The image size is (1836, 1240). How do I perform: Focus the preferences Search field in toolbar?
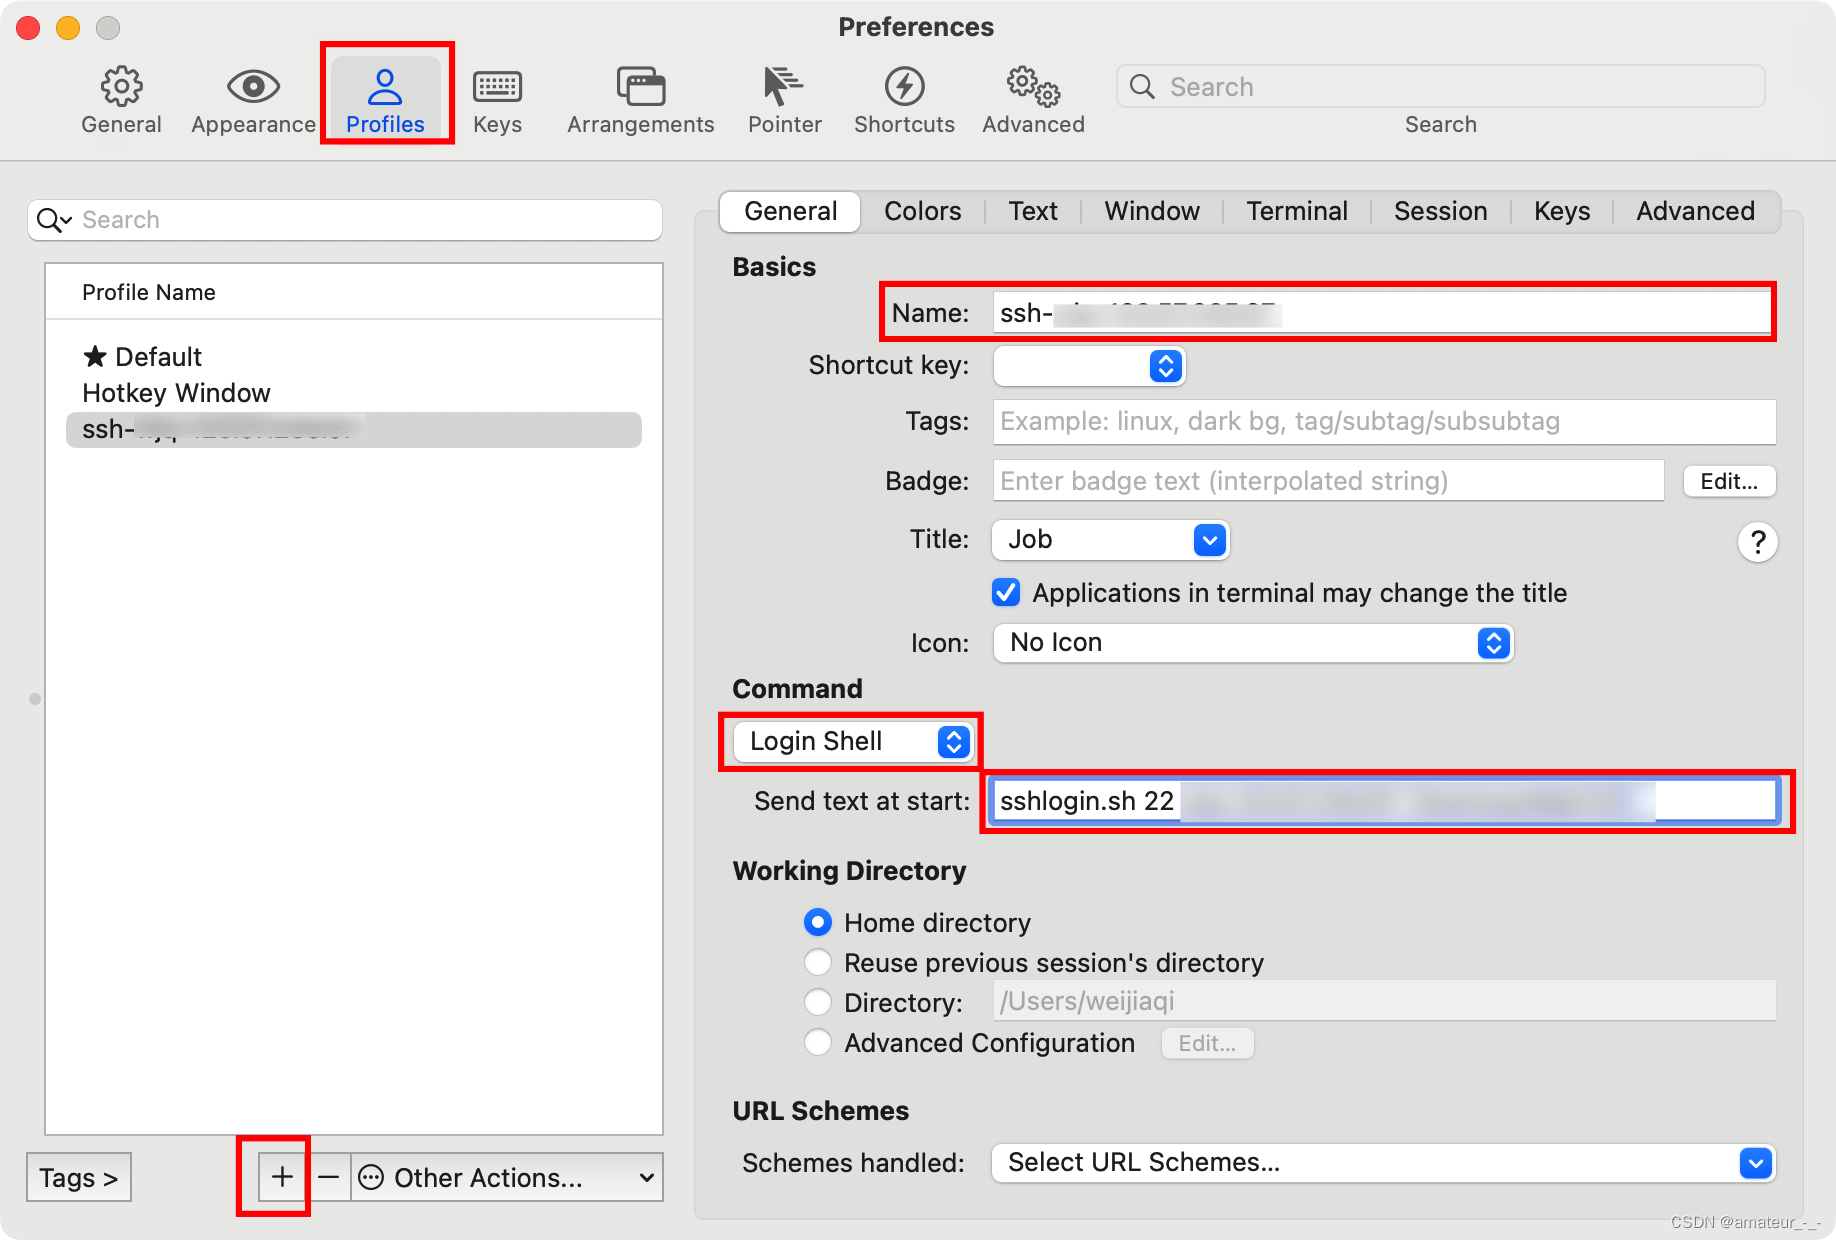1440,87
